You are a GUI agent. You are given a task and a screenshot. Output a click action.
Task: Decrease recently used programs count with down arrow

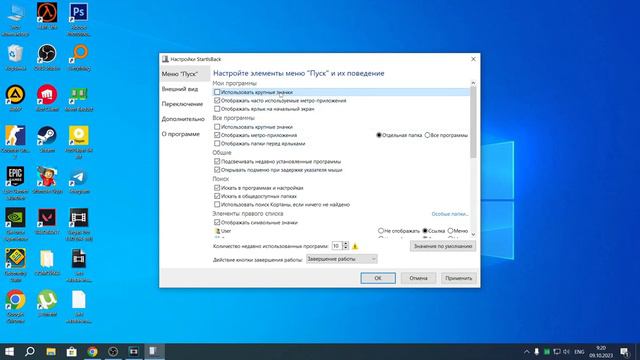point(346,248)
